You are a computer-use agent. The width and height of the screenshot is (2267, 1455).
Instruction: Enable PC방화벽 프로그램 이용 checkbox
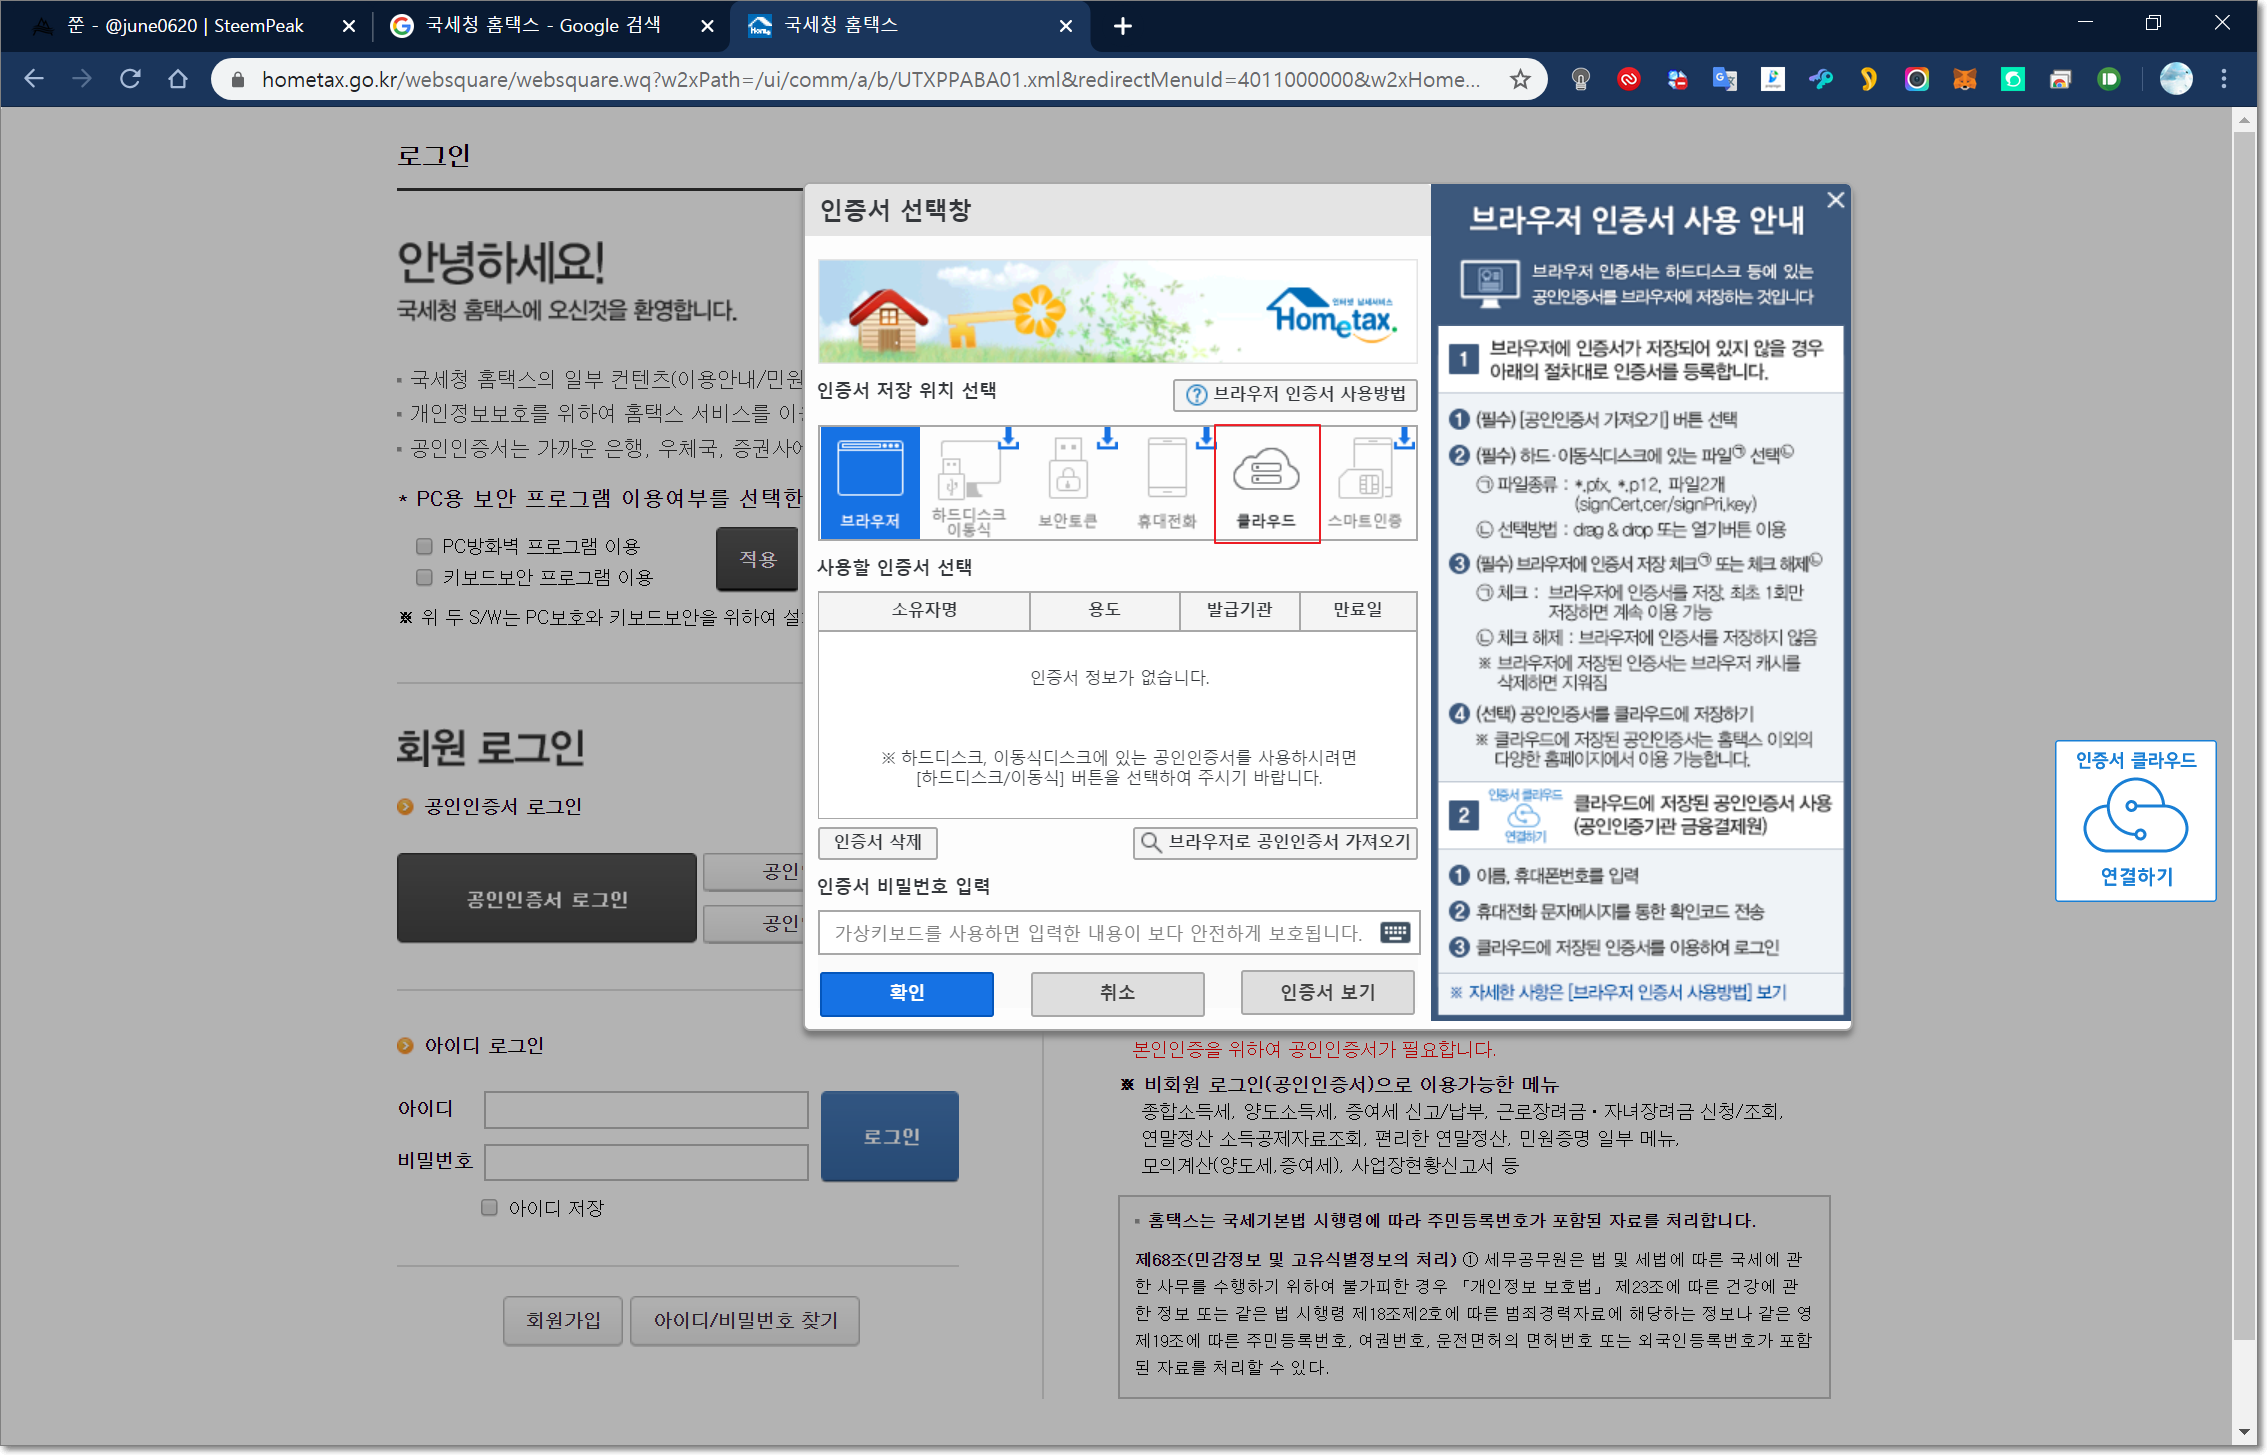[x=424, y=546]
